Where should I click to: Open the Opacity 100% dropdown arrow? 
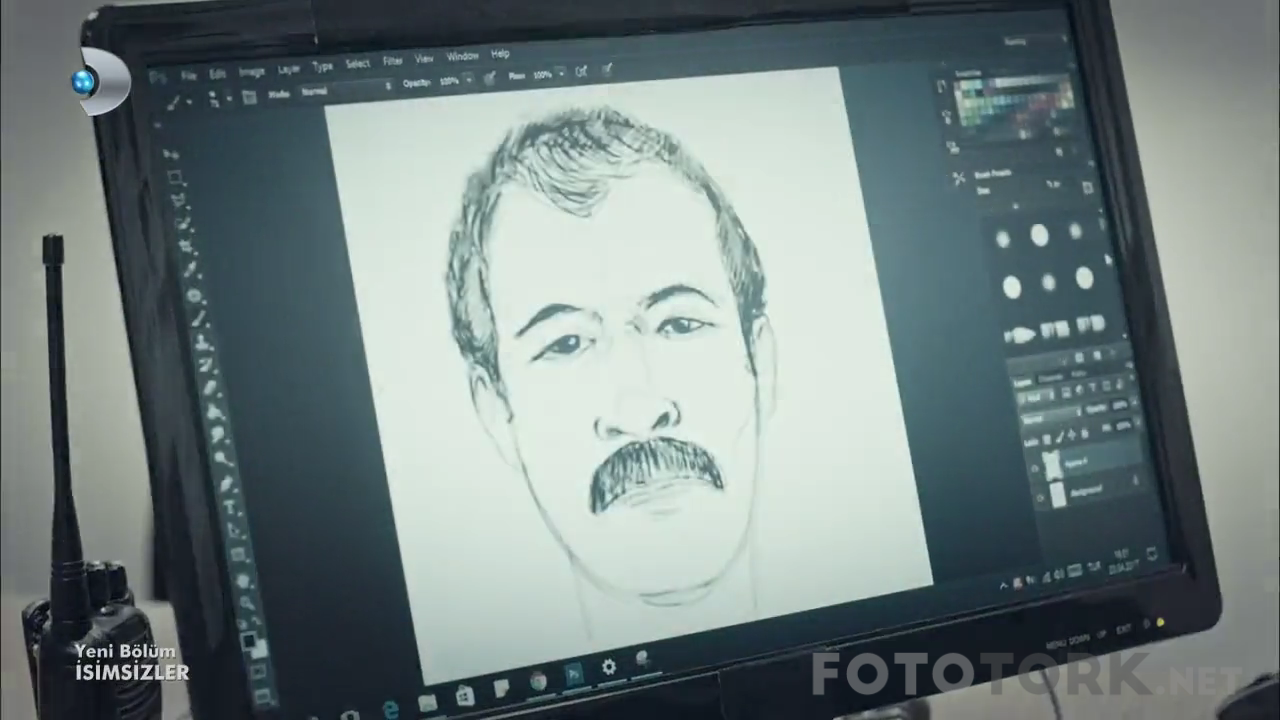click(469, 80)
